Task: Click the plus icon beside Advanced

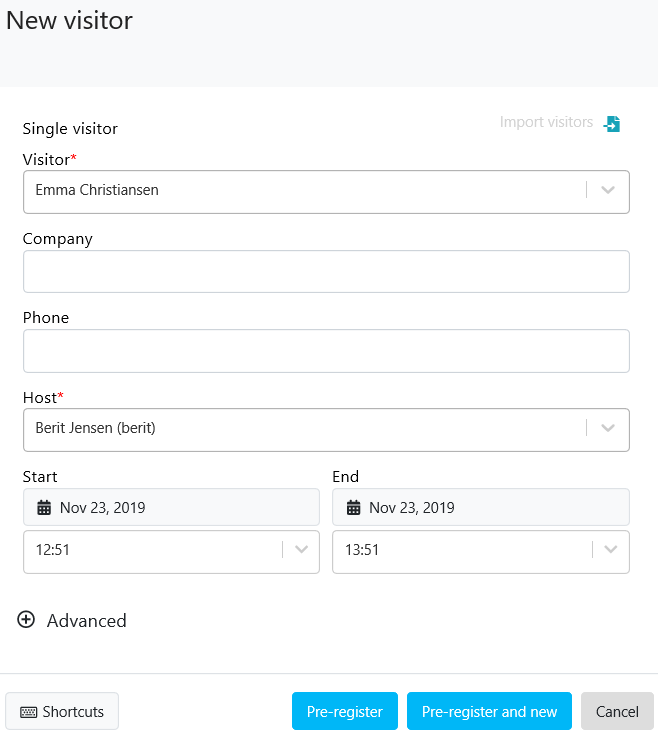Action: click(26, 620)
